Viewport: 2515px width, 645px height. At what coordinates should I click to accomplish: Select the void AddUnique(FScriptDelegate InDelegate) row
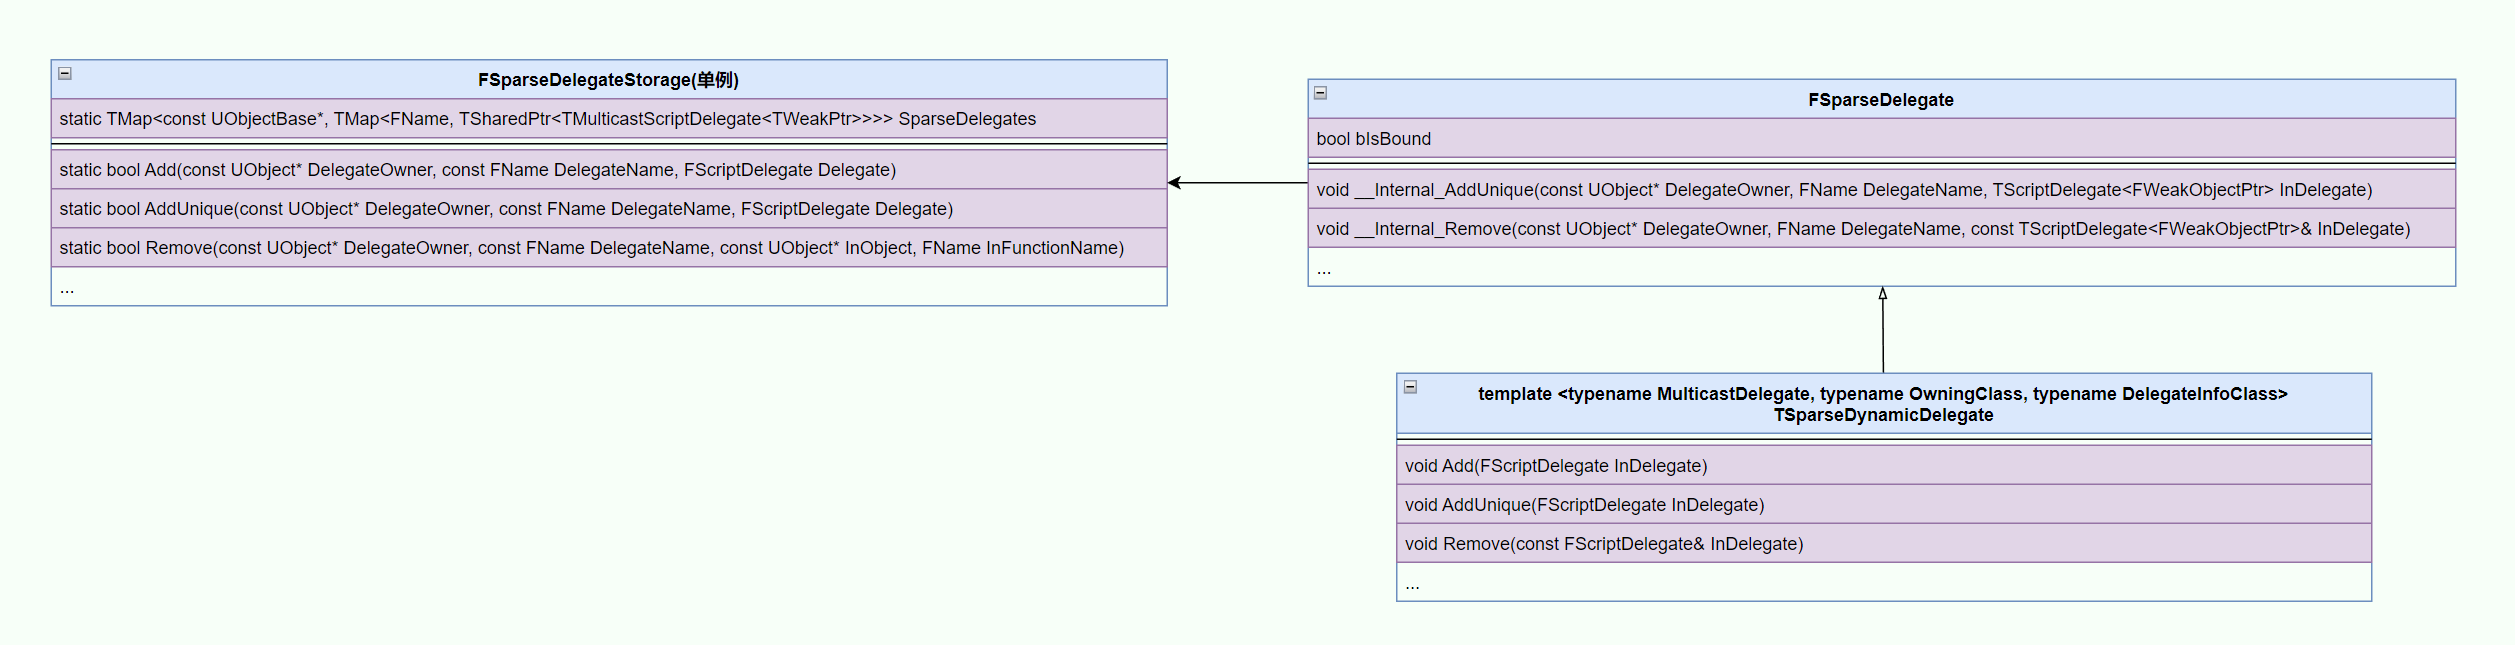coord(1584,505)
